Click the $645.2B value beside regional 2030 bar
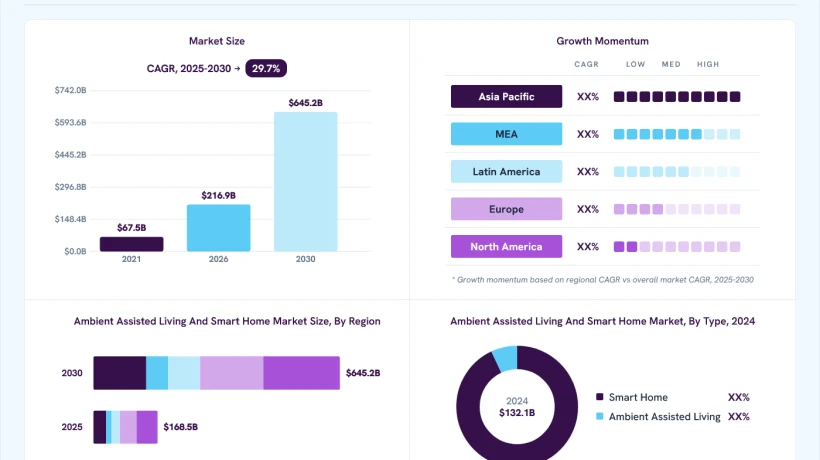The image size is (820, 460). pyautogui.click(x=363, y=373)
